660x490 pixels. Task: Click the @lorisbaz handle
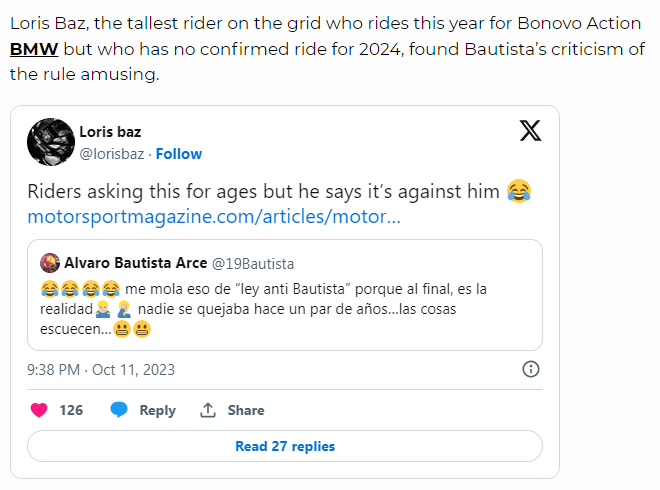tap(113, 154)
